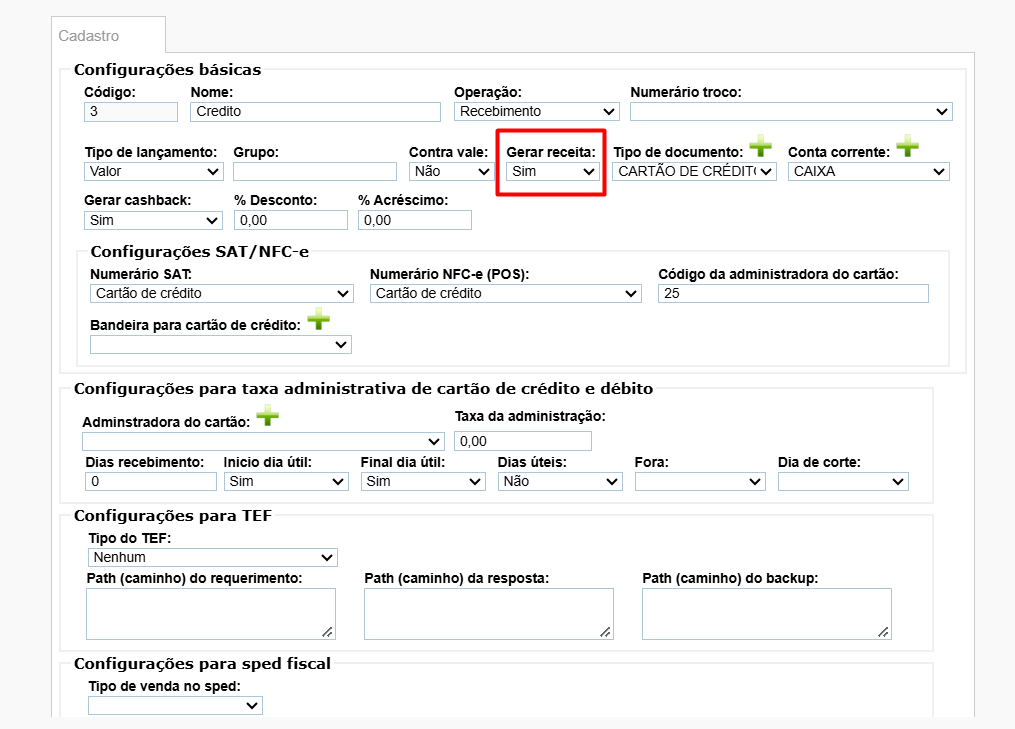Open Final dia útil dropdown

pyautogui.click(x=423, y=482)
